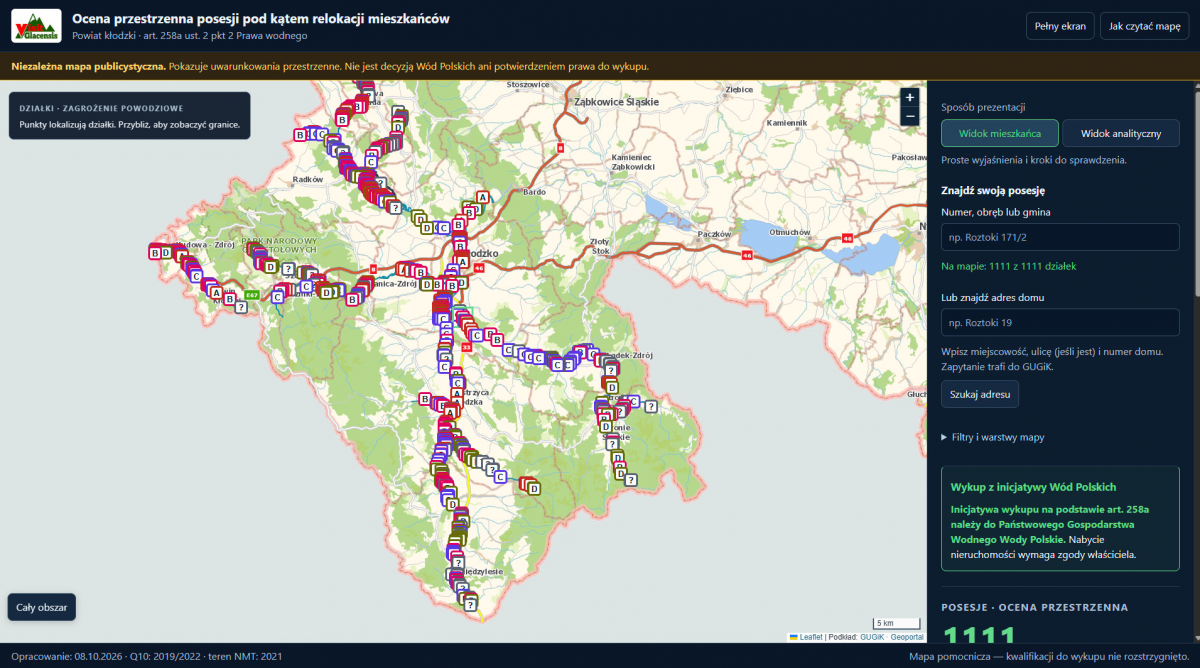Click the 'Znajdź swoją posesję' heading

pyautogui.click(x=993, y=190)
